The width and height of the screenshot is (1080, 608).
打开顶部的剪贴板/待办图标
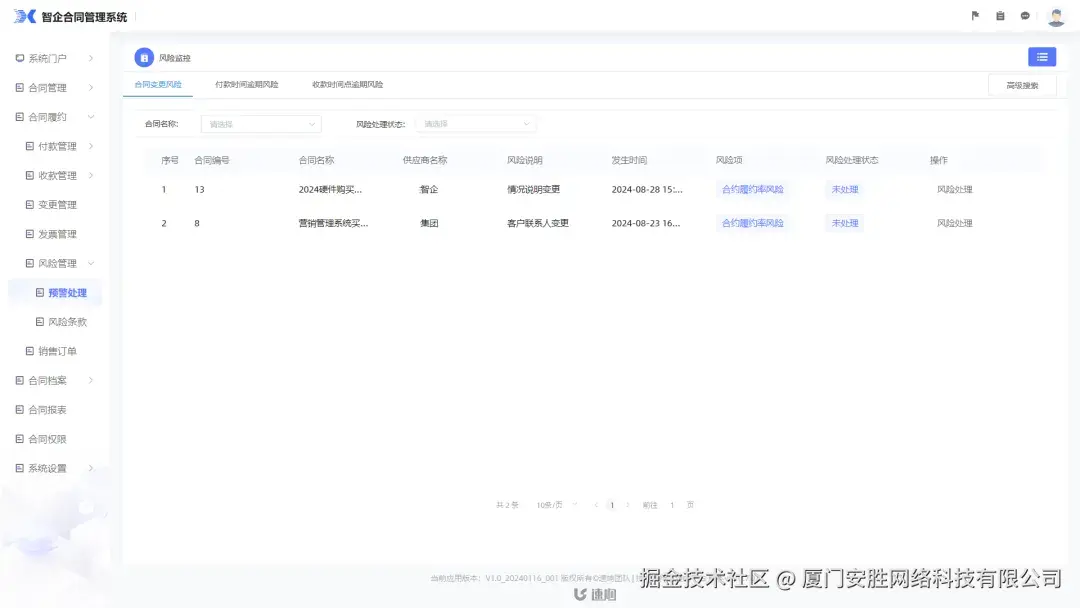coord(999,15)
